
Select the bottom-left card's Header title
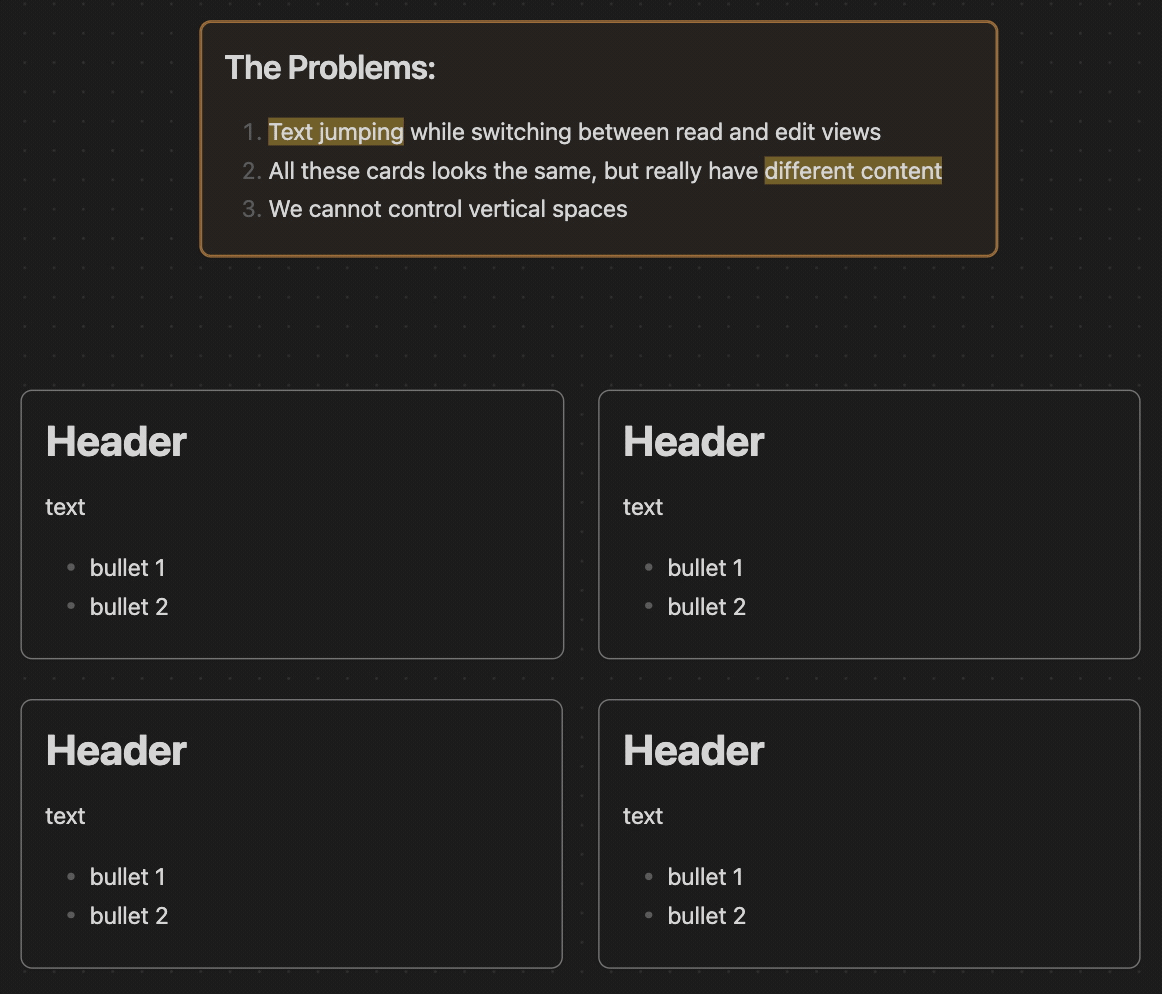click(116, 751)
